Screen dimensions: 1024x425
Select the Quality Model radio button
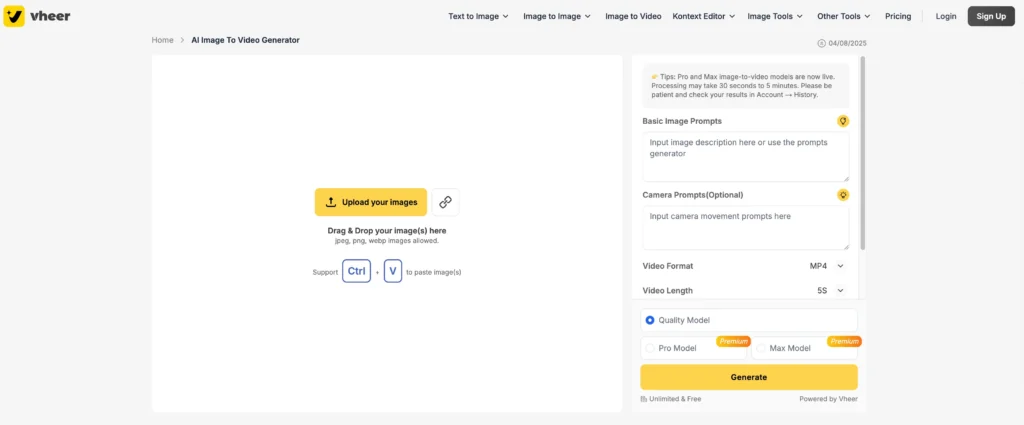click(650, 320)
